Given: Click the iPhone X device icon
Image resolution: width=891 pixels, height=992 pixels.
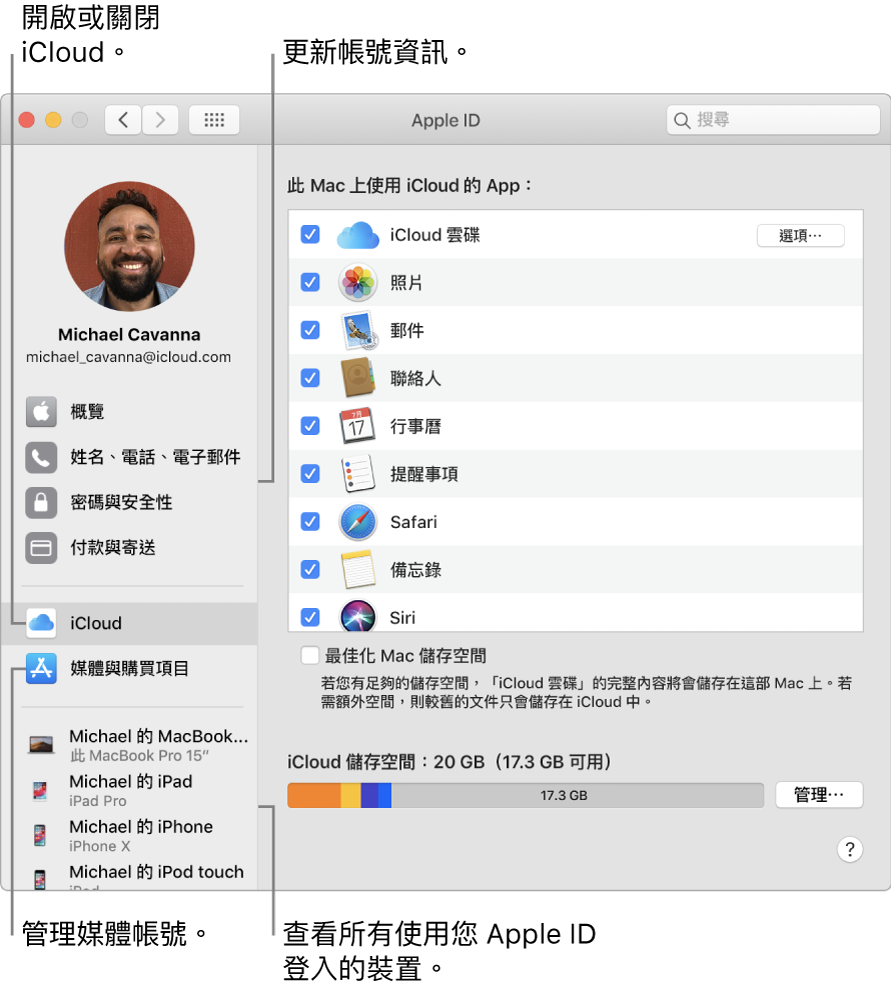Looking at the screenshot, I should [40, 835].
